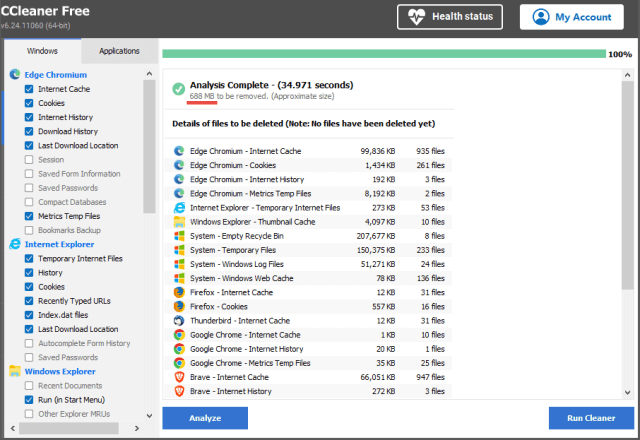Check the Autocomplete Form History option
Viewport: 640px width, 440px height.
click(x=29, y=343)
